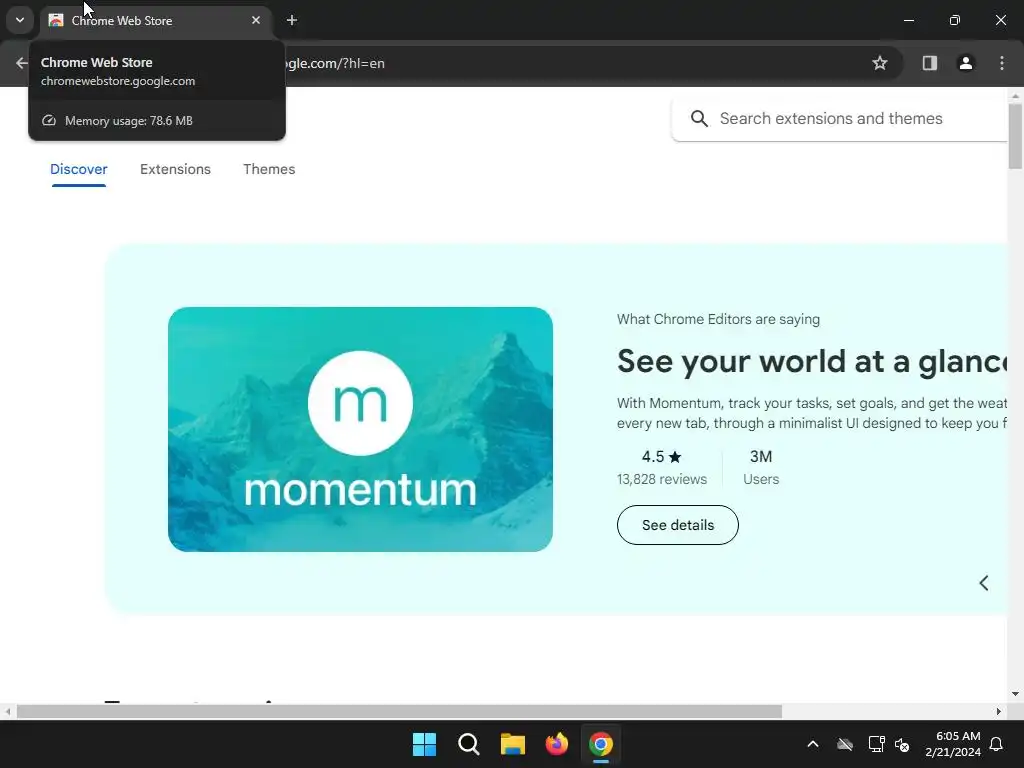1024x768 pixels.
Task: Click the Memory usage 78.6 MB label
Action: (x=129, y=121)
